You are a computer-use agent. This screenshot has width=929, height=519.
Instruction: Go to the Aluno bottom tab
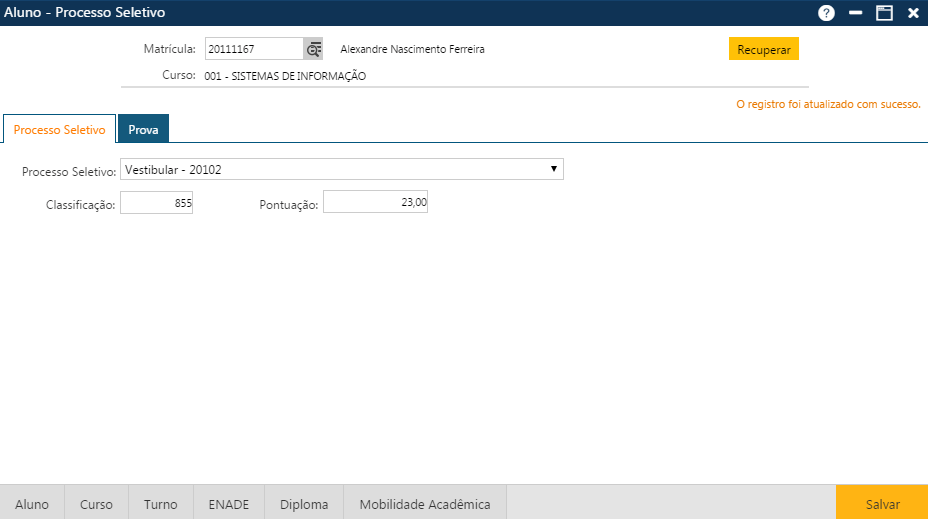point(32,504)
